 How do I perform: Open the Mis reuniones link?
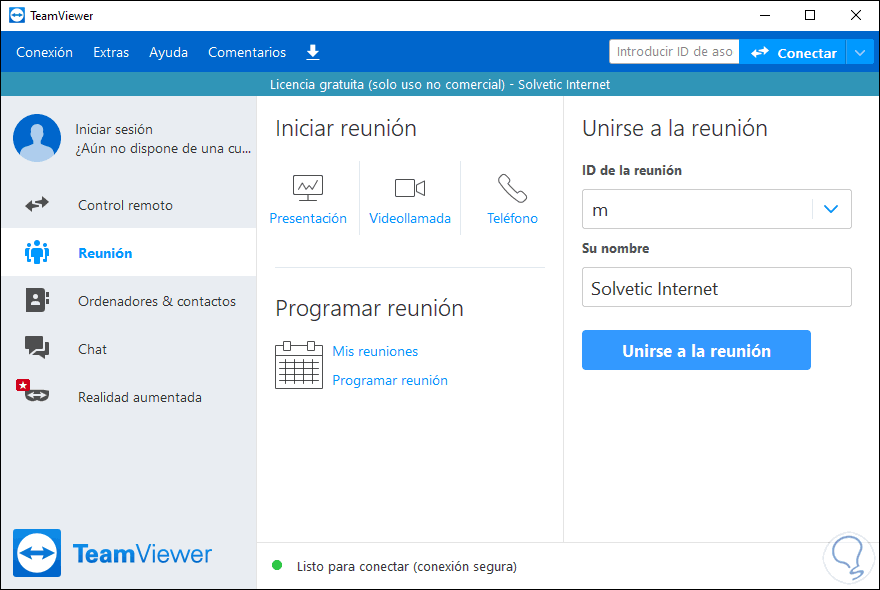pyautogui.click(x=375, y=351)
